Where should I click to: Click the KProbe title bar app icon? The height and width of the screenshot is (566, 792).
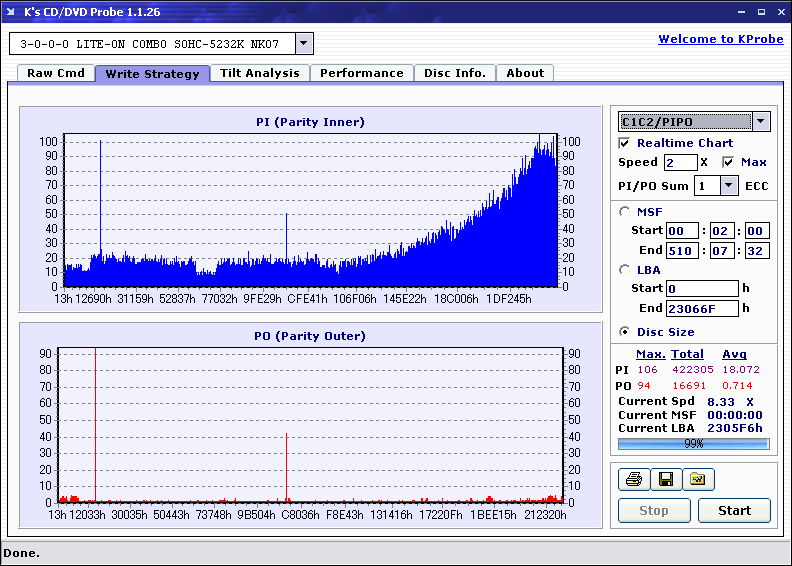[x=10, y=12]
